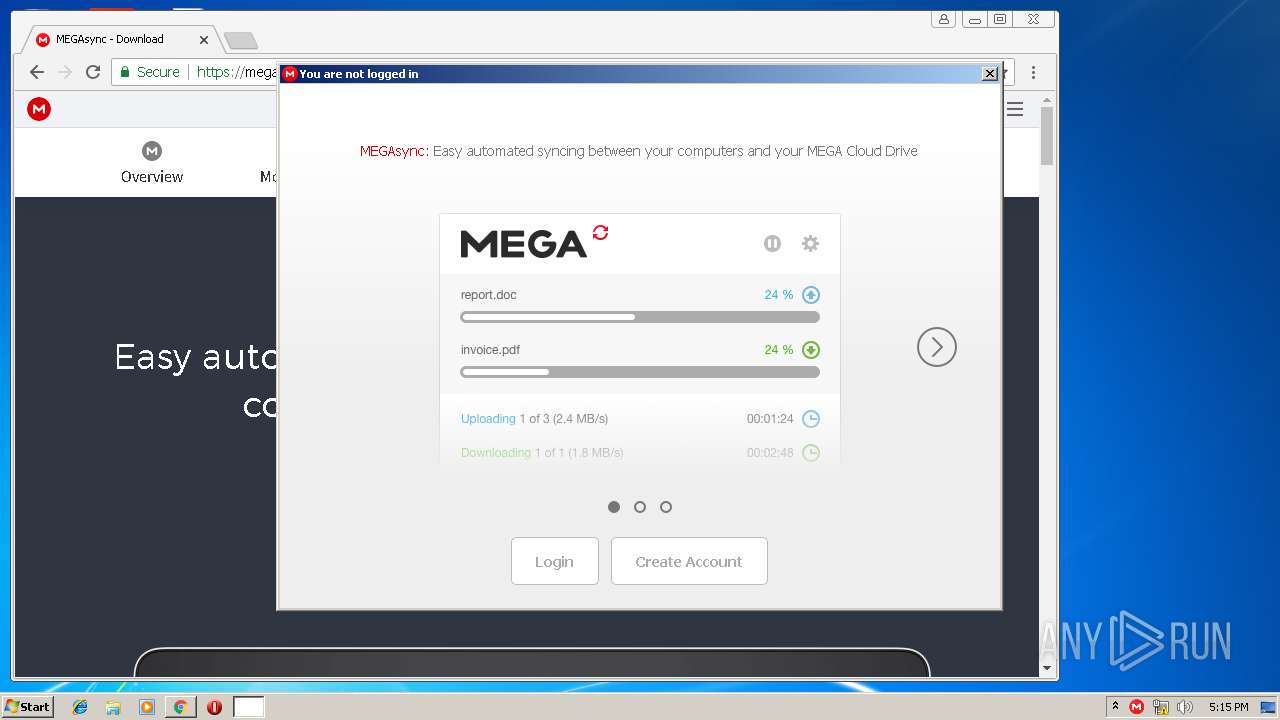This screenshot has width=1280, height=720.
Task: Click the clock icon on Downloading row
Action: point(811,453)
